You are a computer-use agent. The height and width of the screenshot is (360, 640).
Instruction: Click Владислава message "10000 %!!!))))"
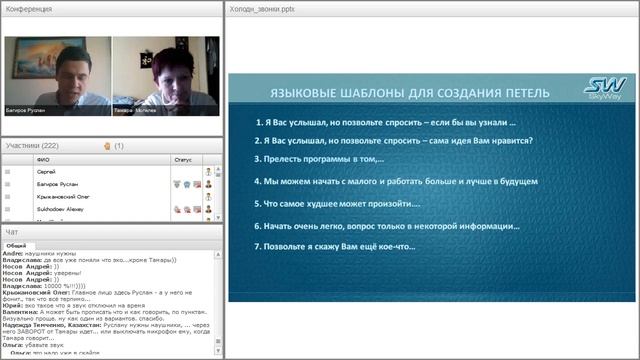click(44, 286)
